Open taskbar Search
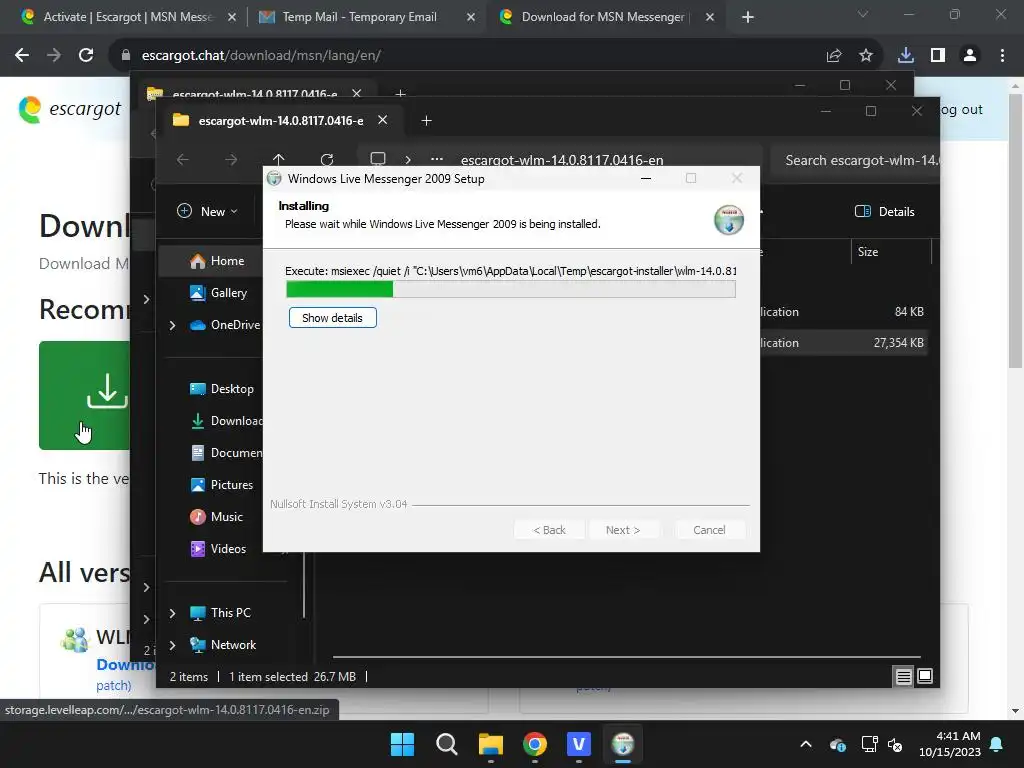The image size is (1024, 768). click(x=447, y=744)
